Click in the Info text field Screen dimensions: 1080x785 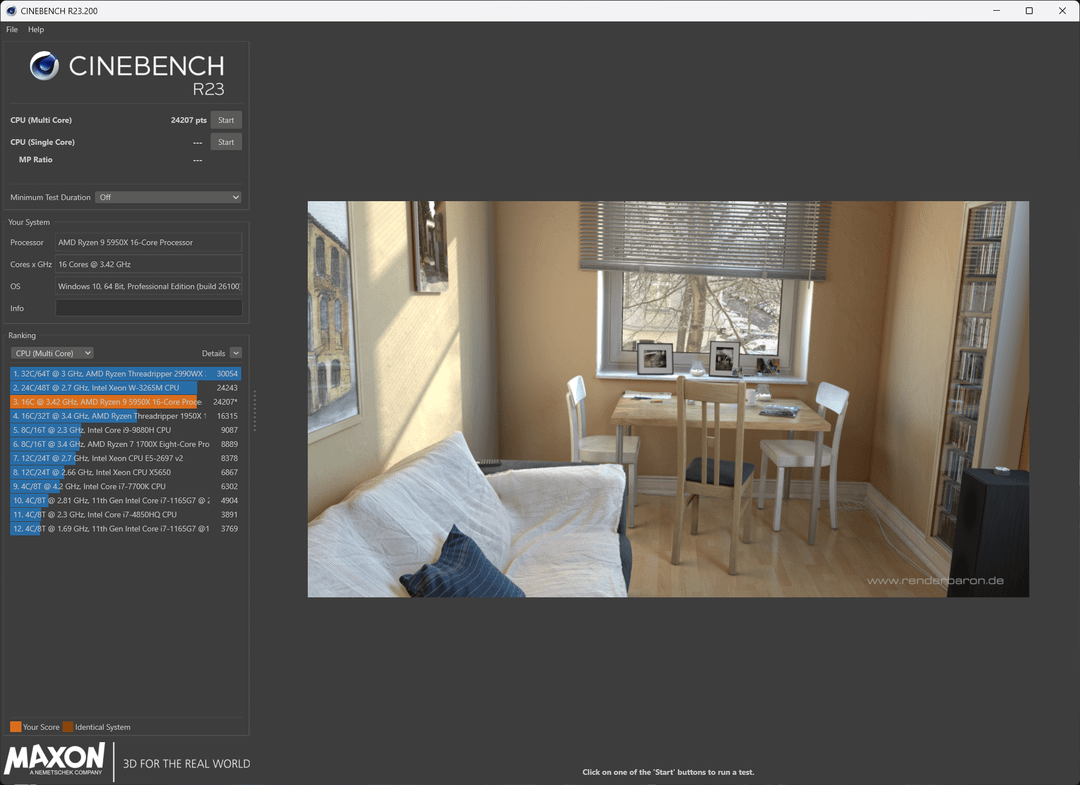tap(148, 308)
